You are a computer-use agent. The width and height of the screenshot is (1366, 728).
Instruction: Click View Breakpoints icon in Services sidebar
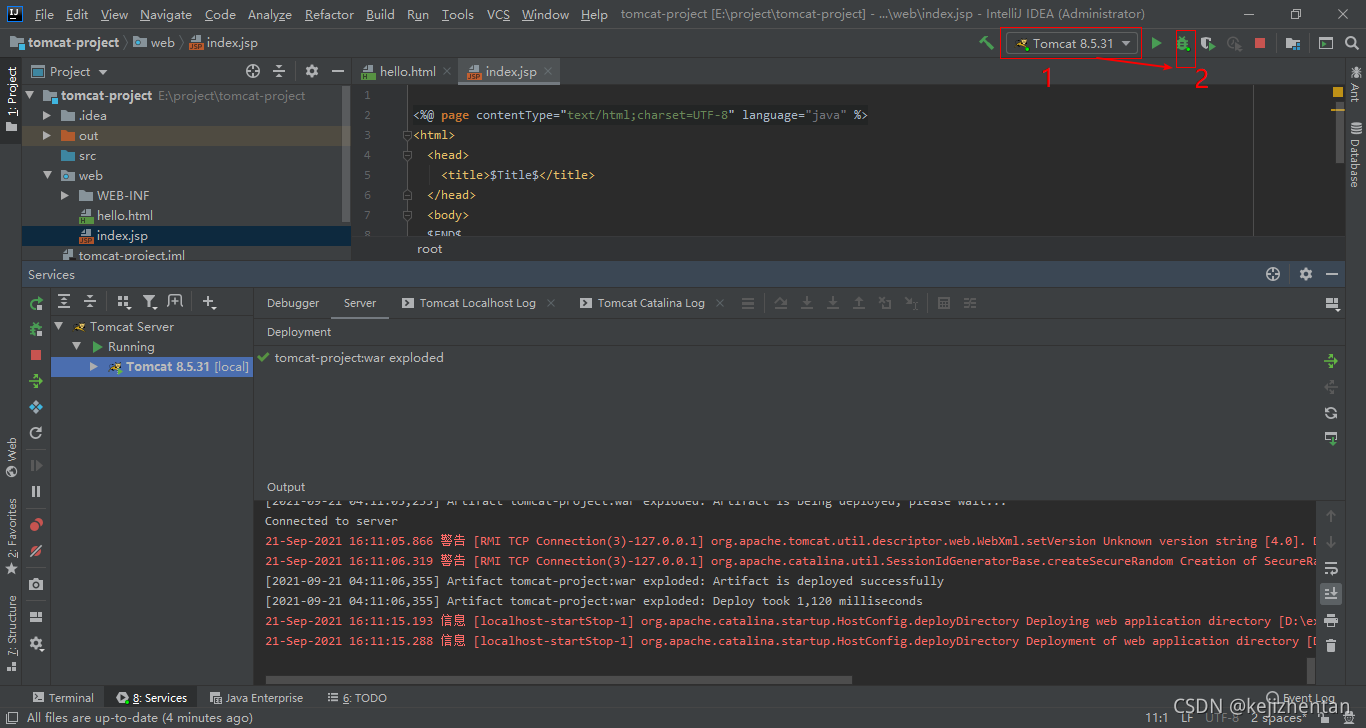[x=36, y=524]
